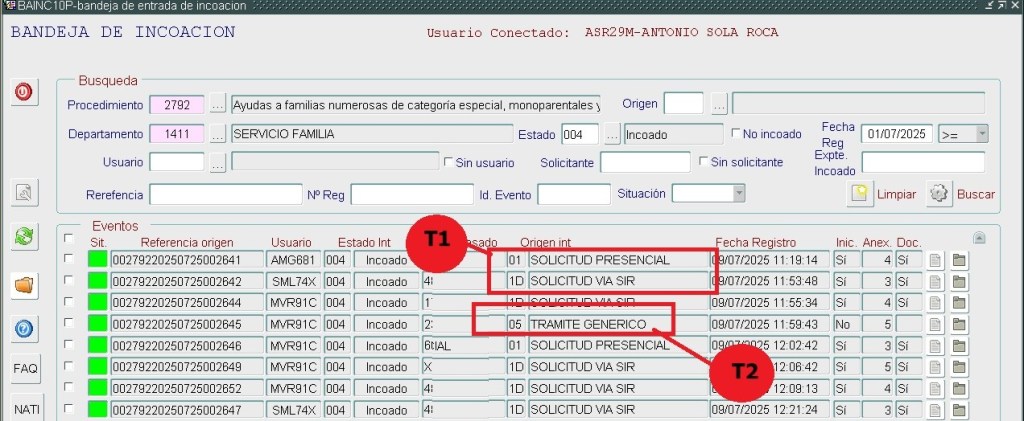The width and height of the screenshot is (1024, 421).
Task: Click the green refresh icon in sidebar
Action: pyautogui.click(x=25, y=237)
